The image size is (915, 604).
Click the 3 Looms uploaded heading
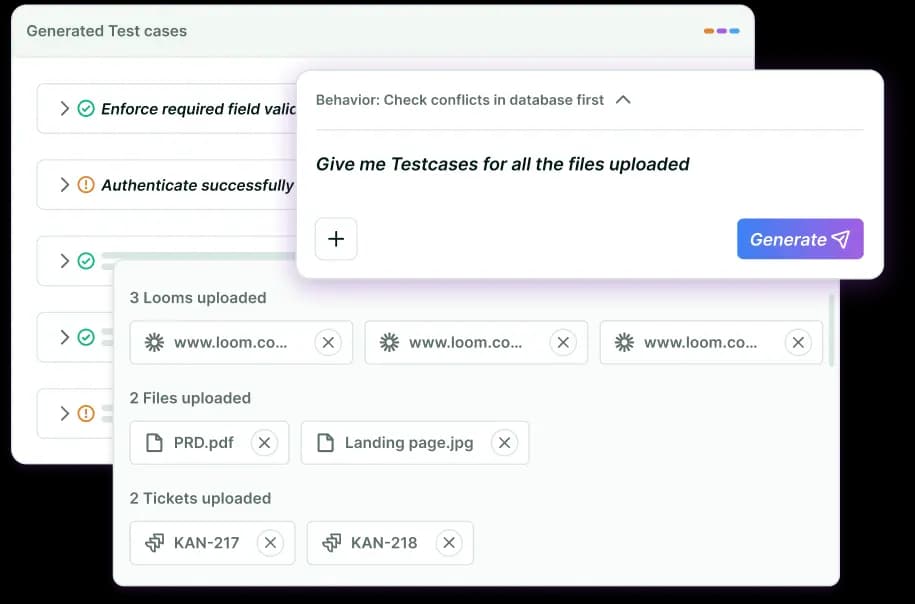[x=198, y=298]
